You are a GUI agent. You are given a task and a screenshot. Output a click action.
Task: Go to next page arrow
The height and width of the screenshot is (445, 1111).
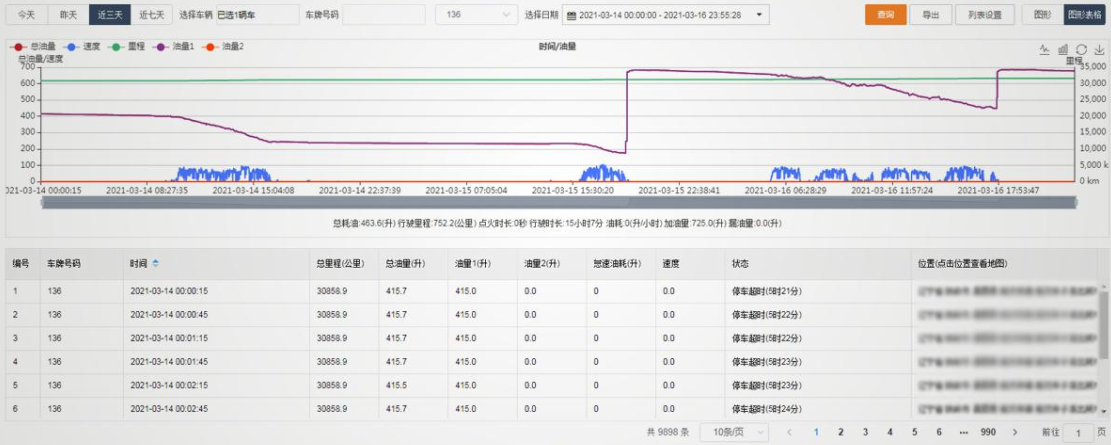[x=1015, y=432]
